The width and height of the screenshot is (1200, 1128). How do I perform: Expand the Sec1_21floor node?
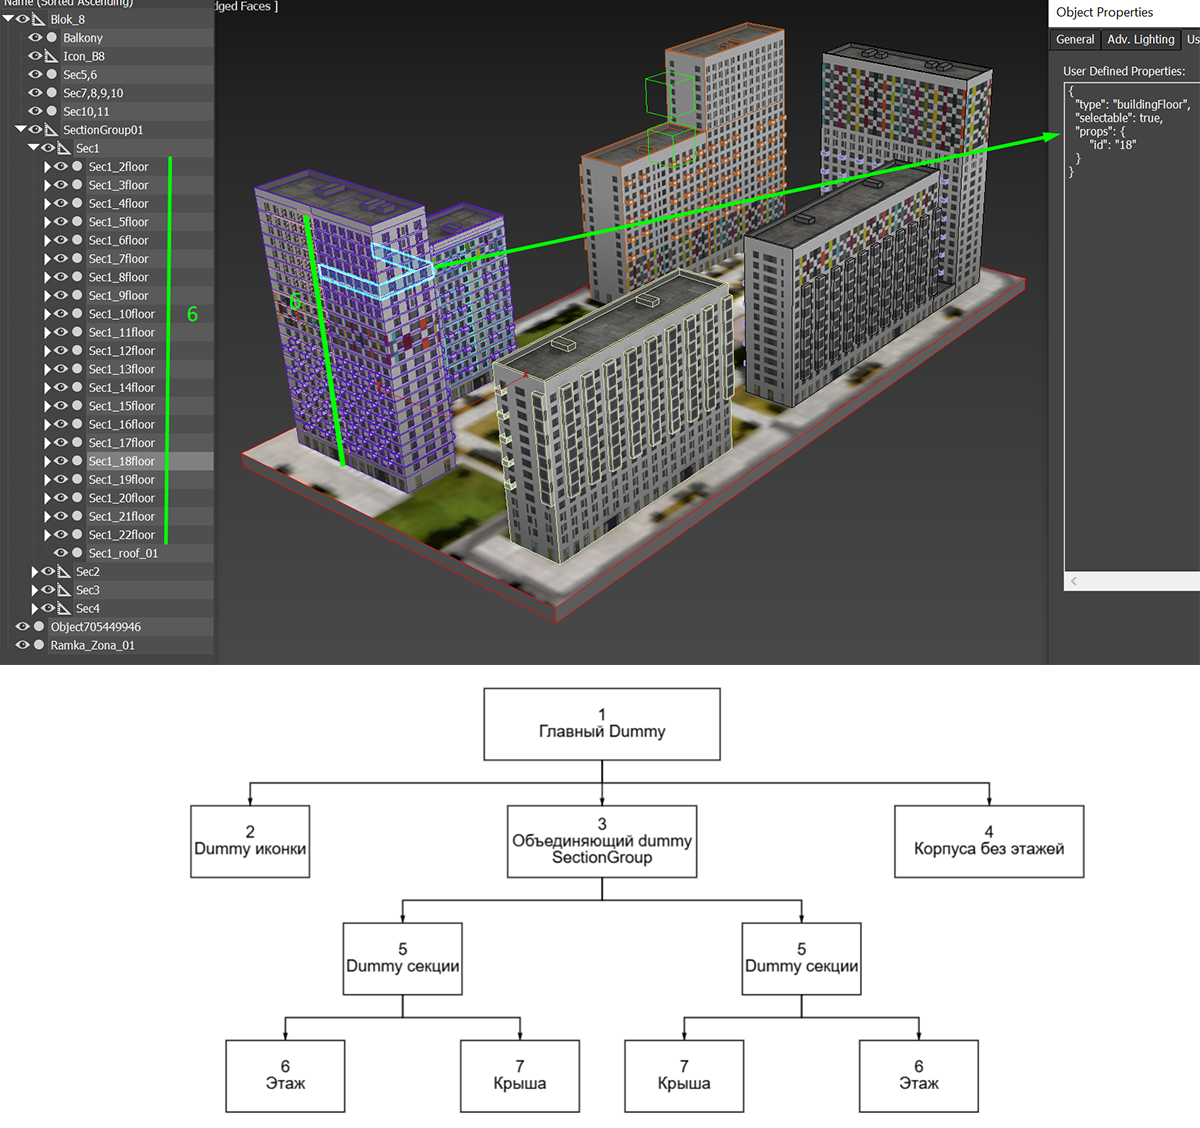click(x=47, y=516)
